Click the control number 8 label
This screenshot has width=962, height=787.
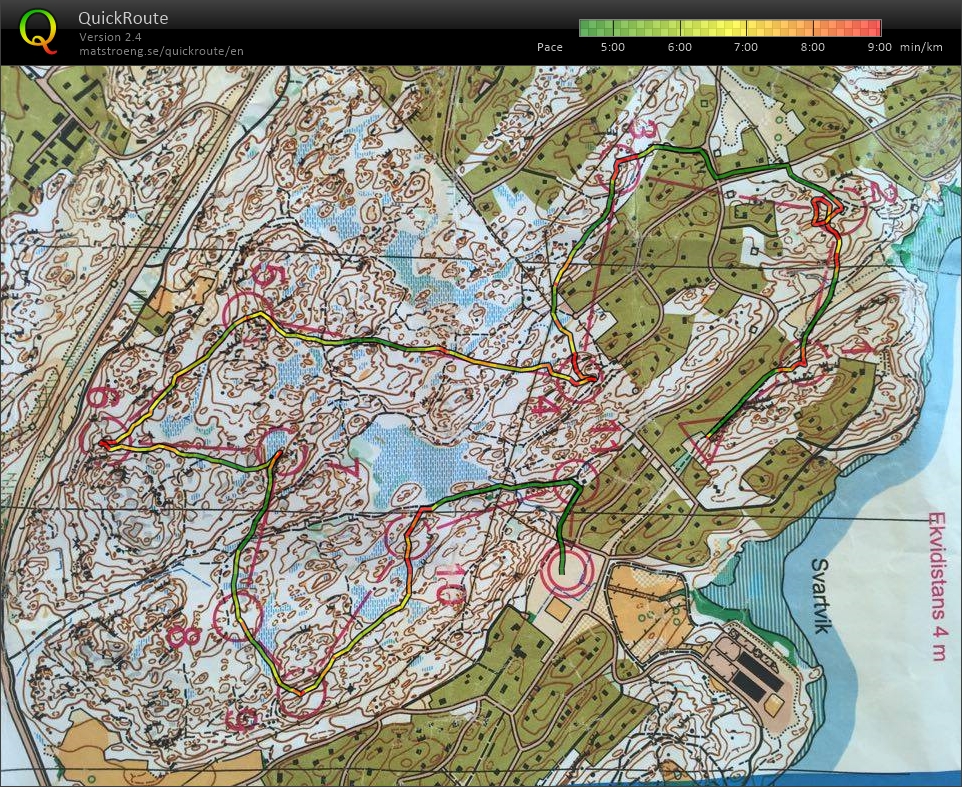(183, 636)
